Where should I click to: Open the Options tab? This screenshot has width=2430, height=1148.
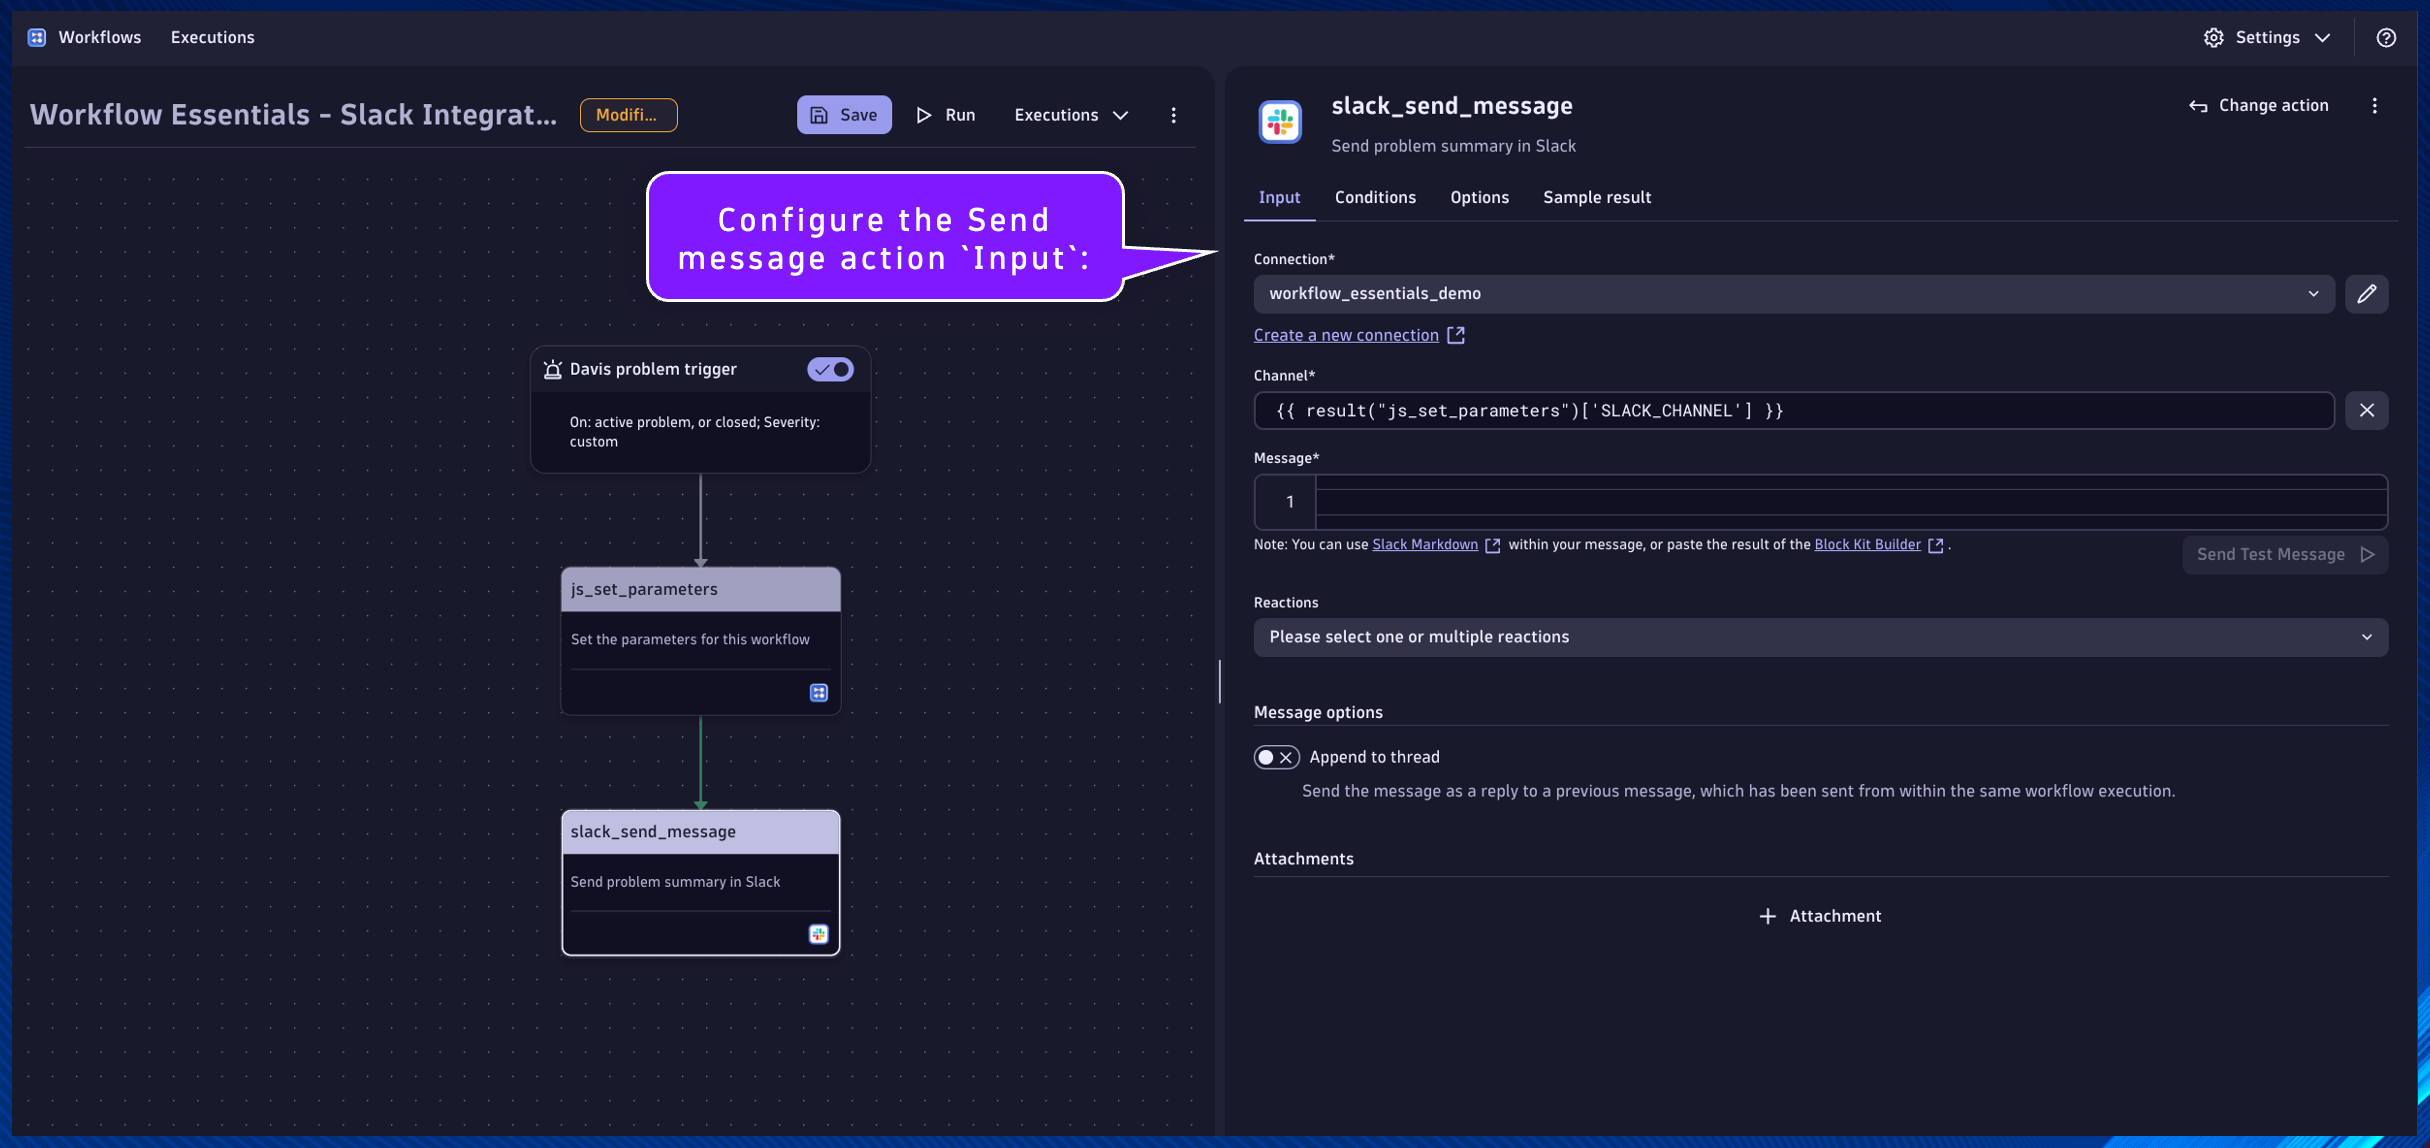pos(1479,197)
